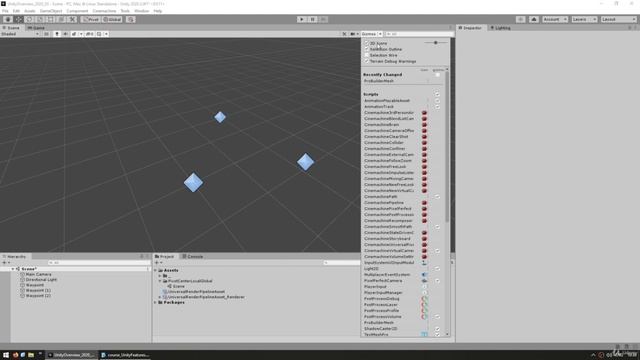This screenshot has width=640, height=360.
Task: Toggle scene lighting with the lightbulb icon
Action: (57, 34)
